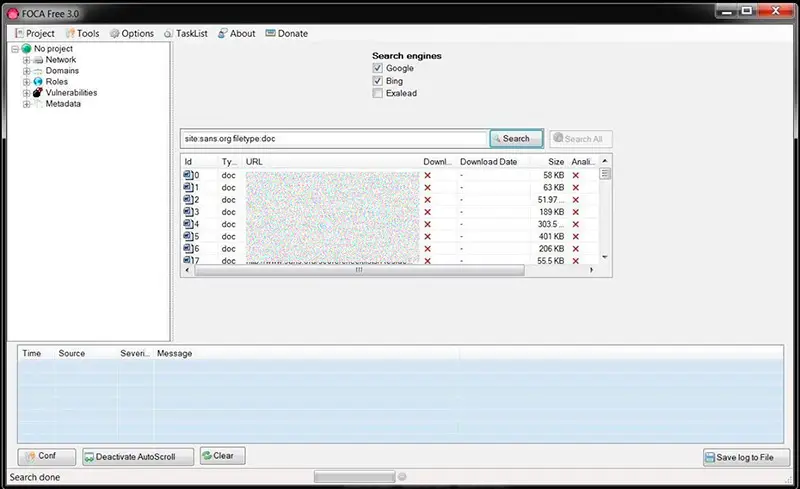Expand the Network tree node
Image resolution: width=800 pixels, height=489 pixels.
click(27, 60)
